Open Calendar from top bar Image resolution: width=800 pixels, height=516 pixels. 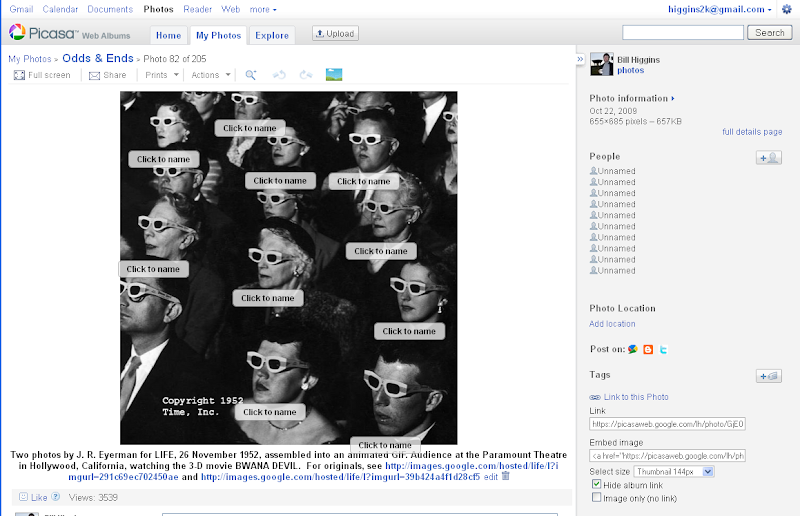[x=60, y=9]
